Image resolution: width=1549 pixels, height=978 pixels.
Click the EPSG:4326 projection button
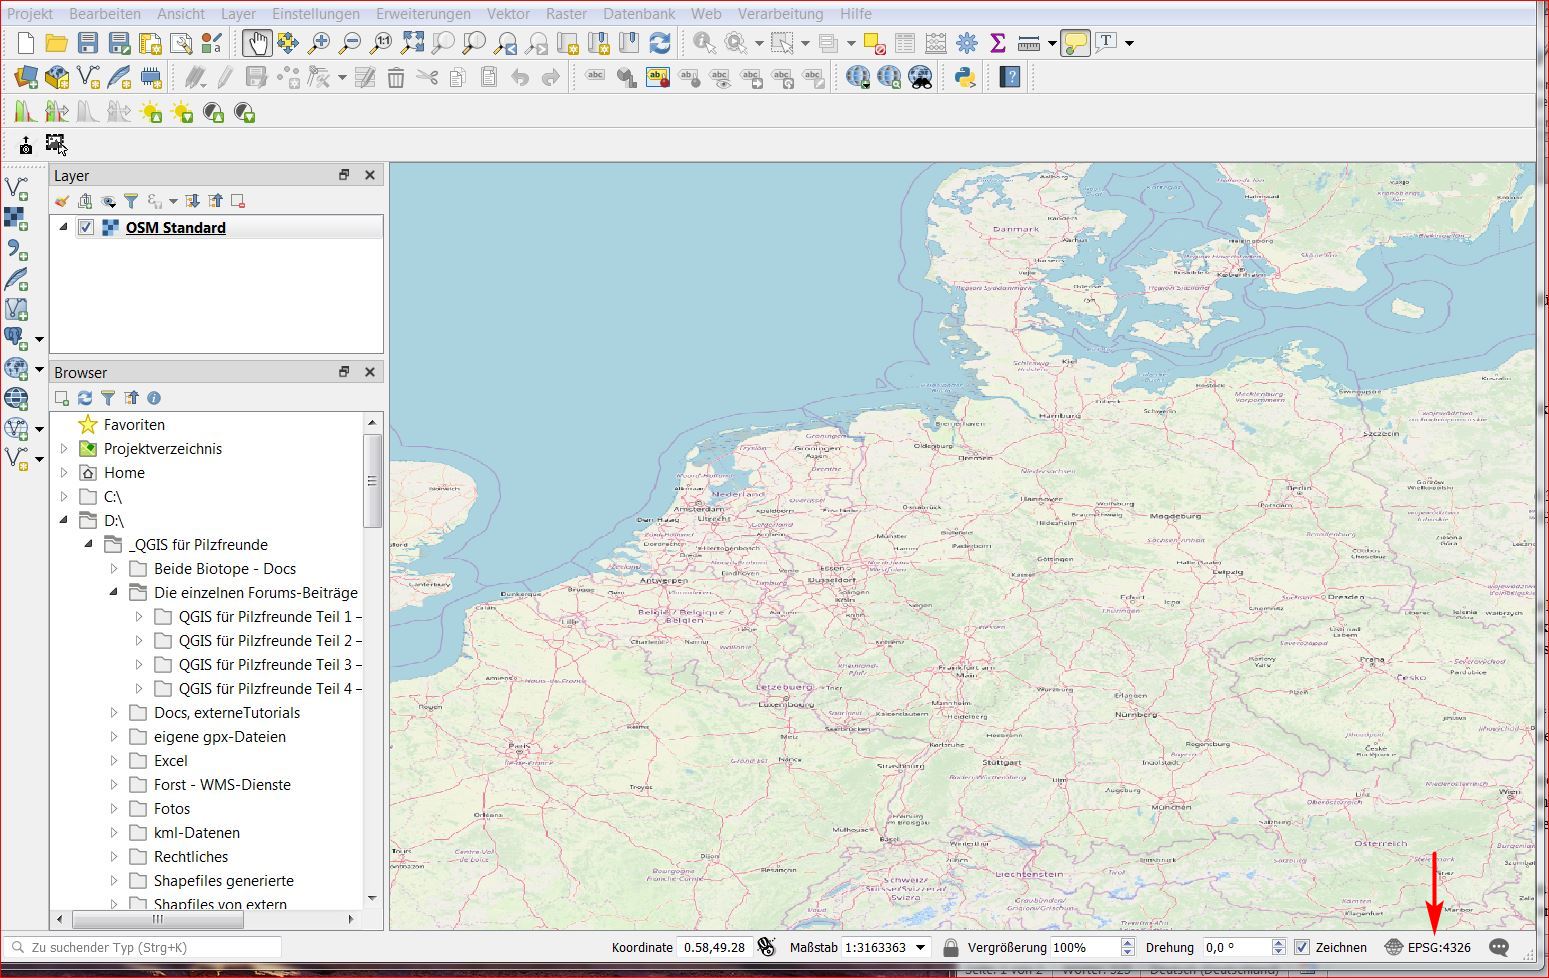1438,947
